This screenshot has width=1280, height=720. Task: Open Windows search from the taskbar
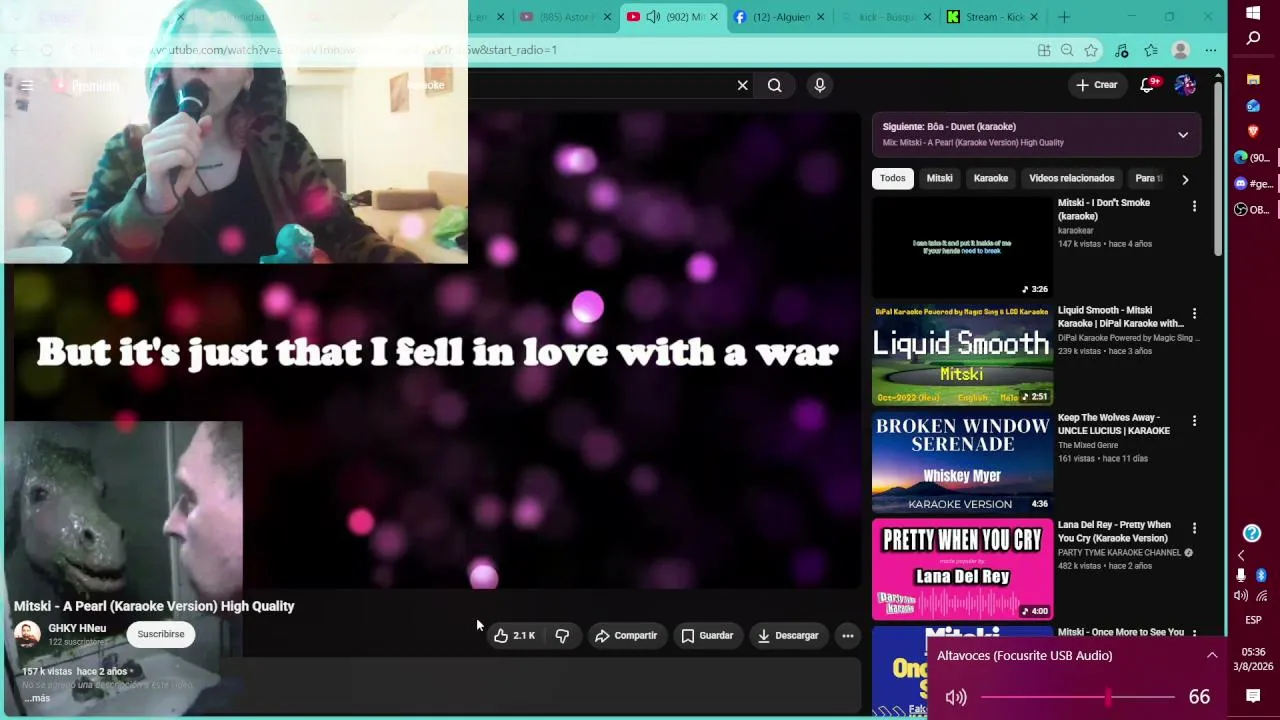[1253, 38]
